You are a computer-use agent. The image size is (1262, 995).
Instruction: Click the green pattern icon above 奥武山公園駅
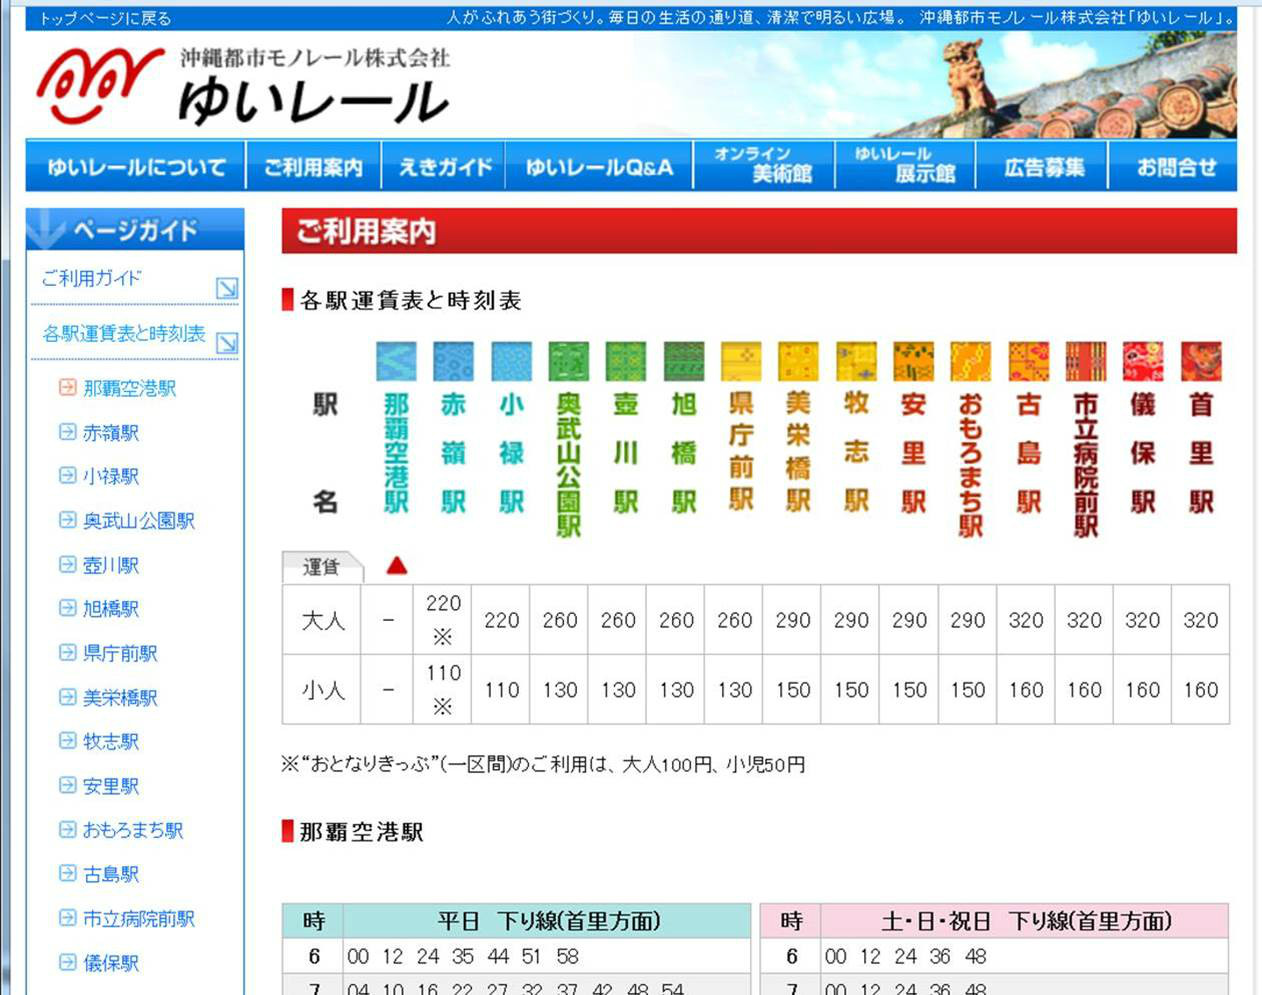point(568,361)
